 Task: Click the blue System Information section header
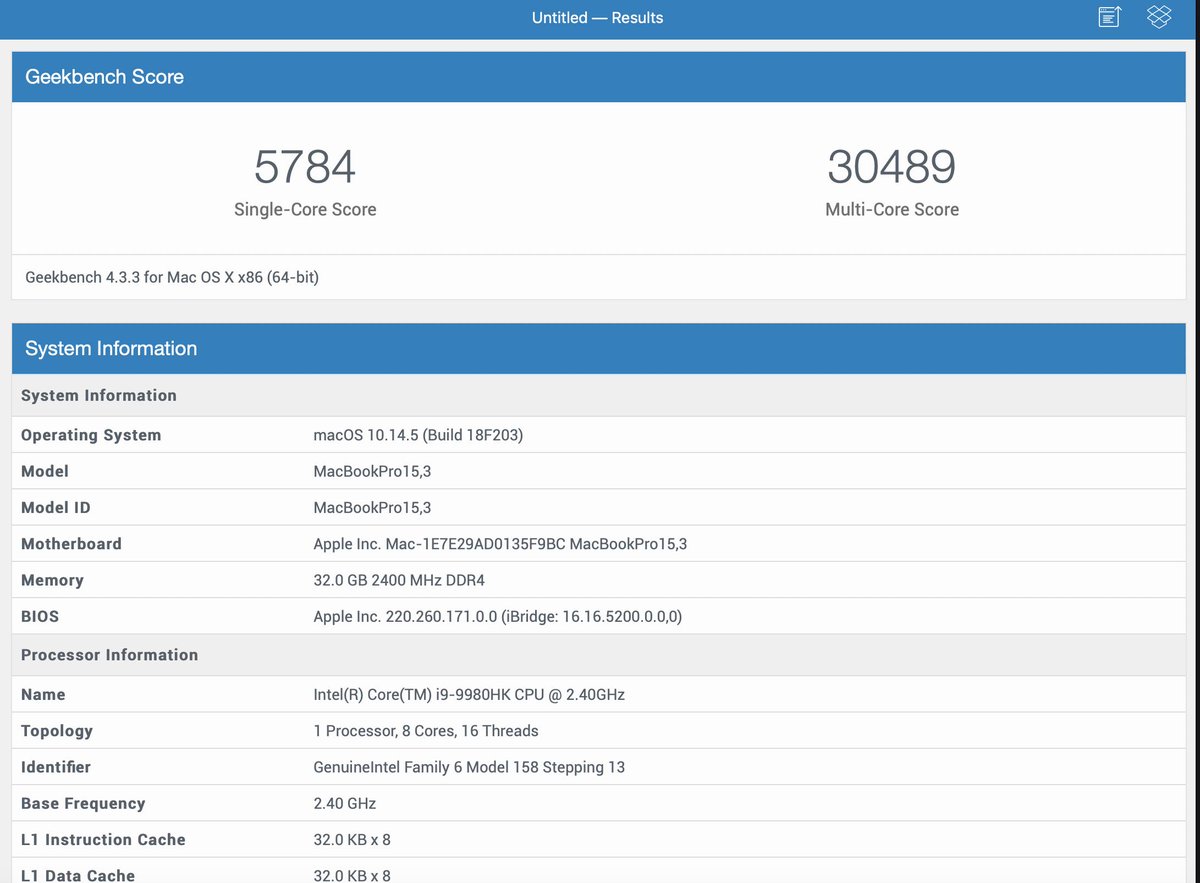pyautogui.click(x=599, y=349)
